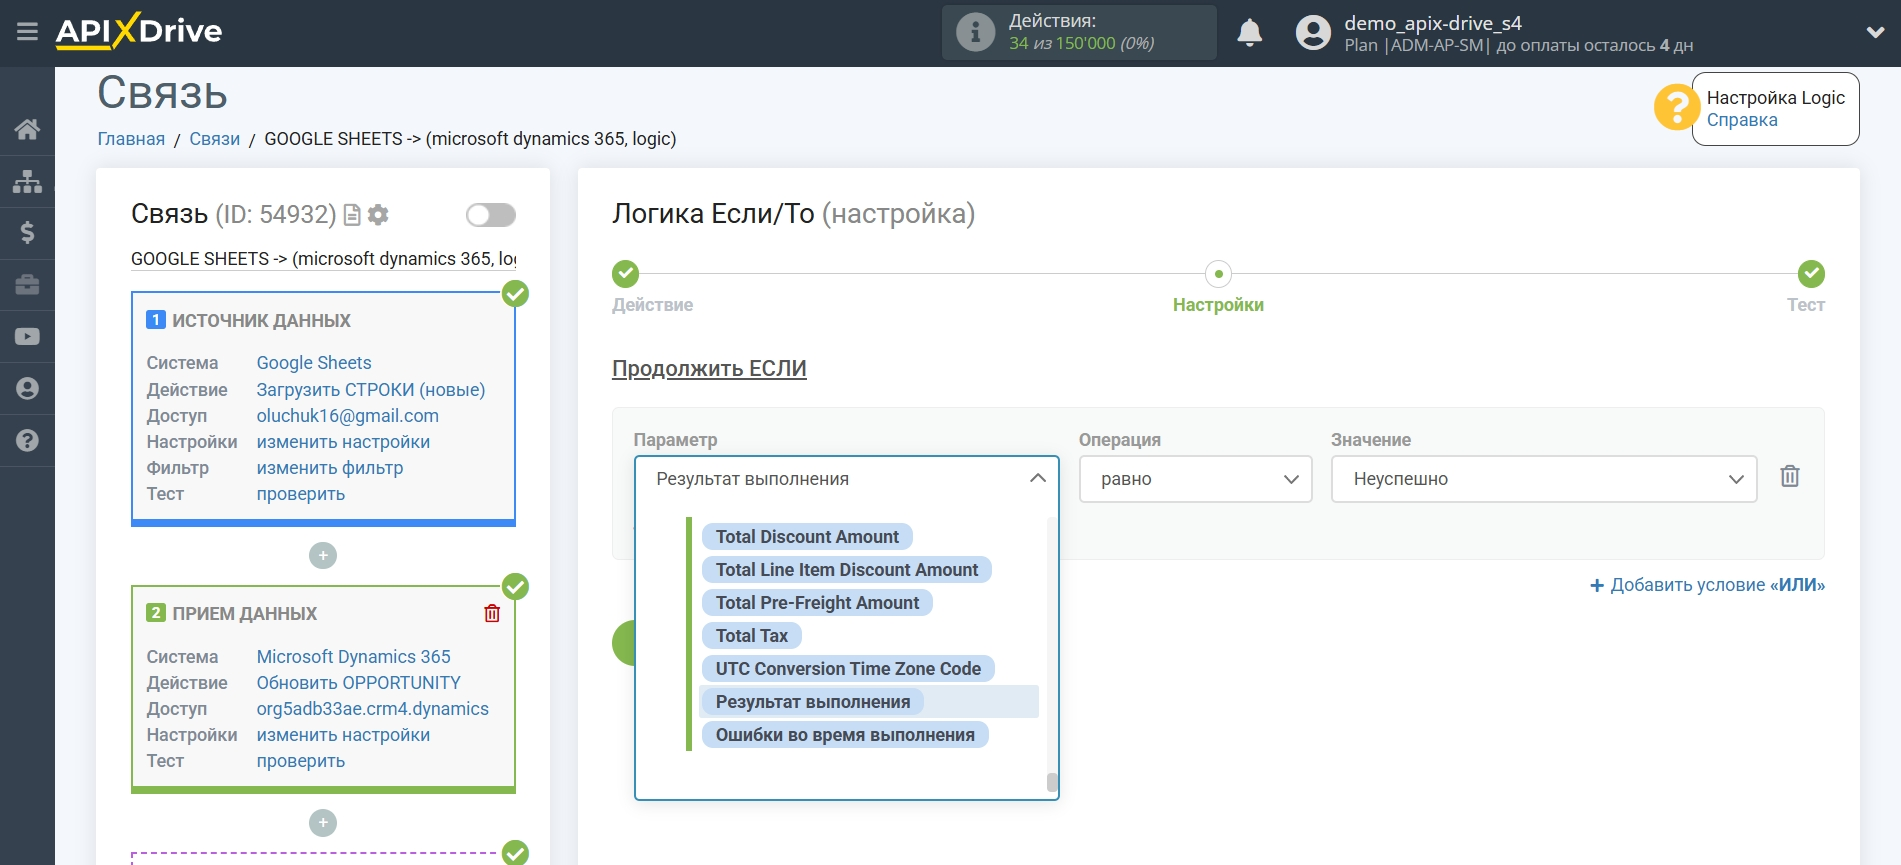Click receiver проверить test link
Image resolution: width=1901 pixels, height=865 pixels.
click(301, 761)
